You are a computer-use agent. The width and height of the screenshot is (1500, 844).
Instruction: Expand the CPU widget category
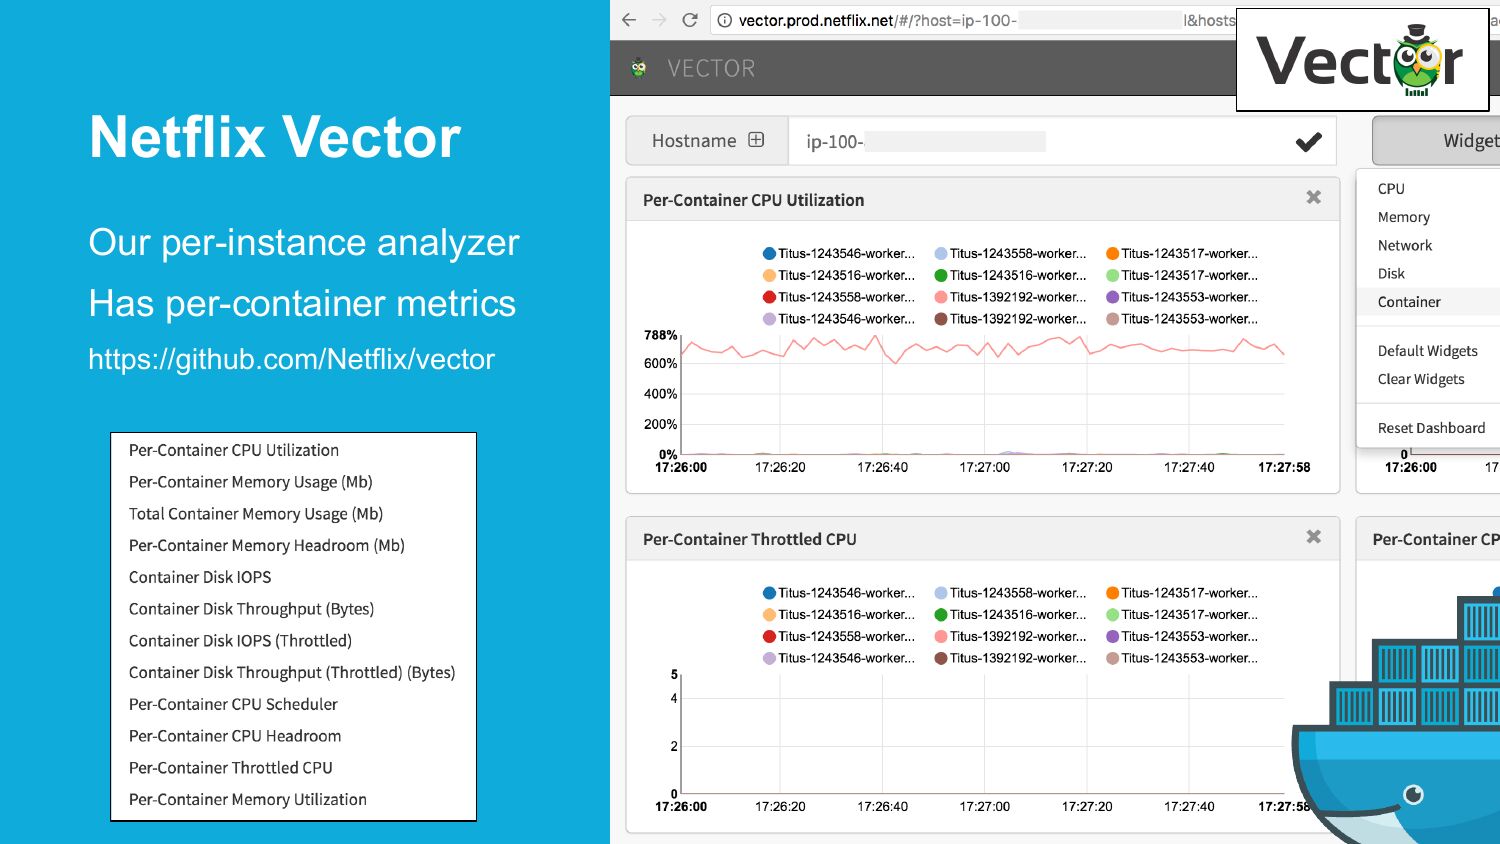[x=1391, y=189]
